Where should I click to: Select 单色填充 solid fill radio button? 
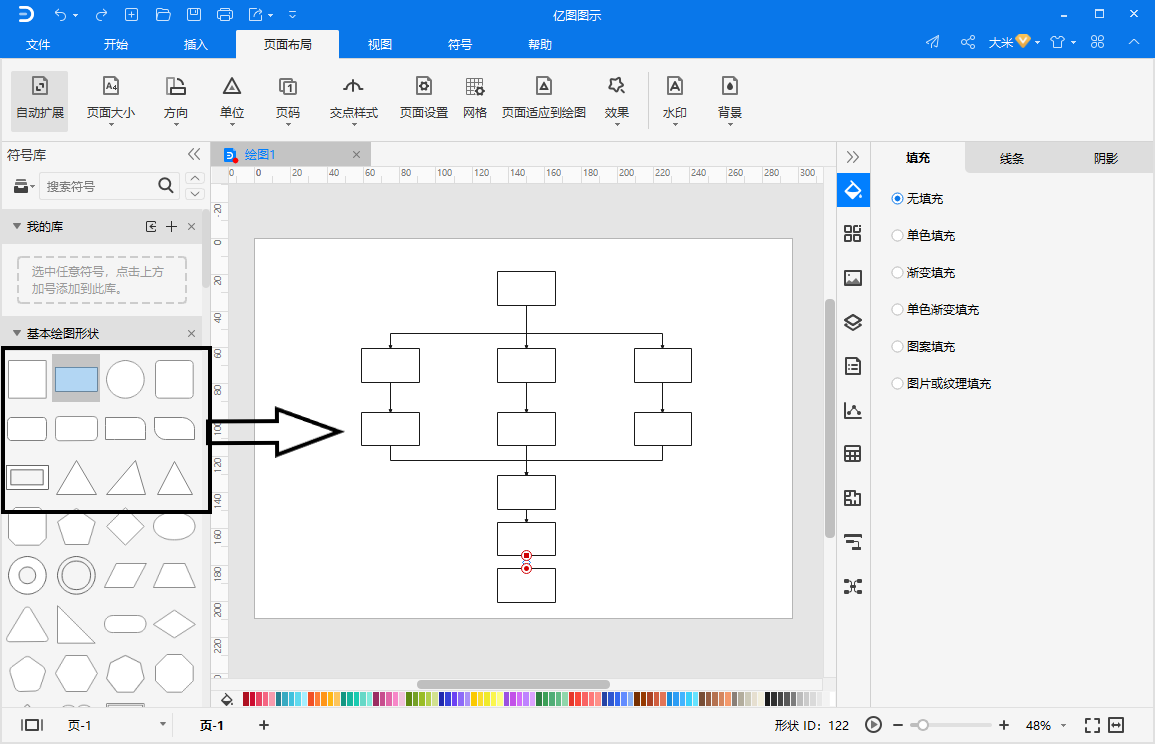[897, 236]
